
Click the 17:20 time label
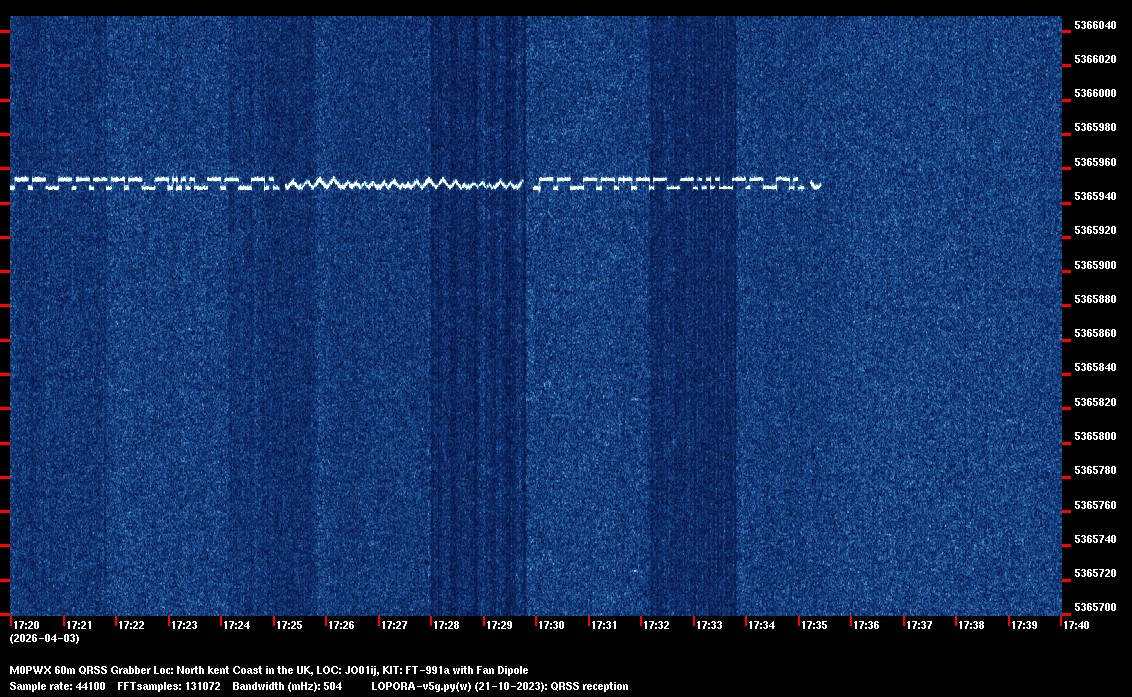26,625
